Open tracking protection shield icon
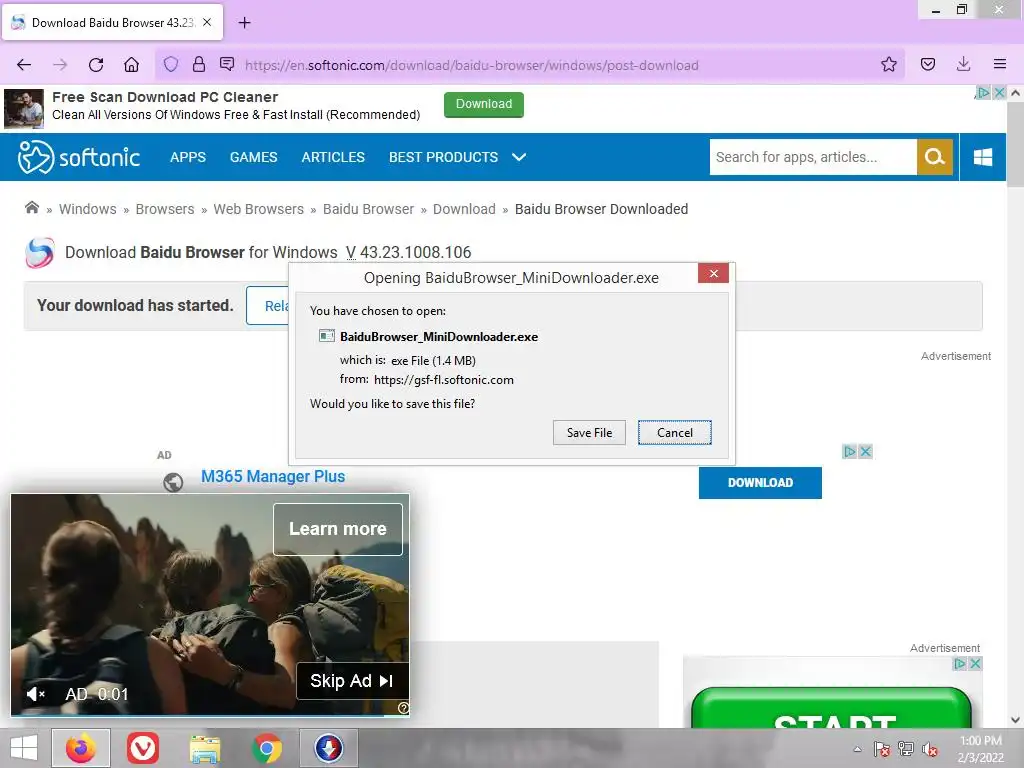1024x768 pixels. point(171,64)
